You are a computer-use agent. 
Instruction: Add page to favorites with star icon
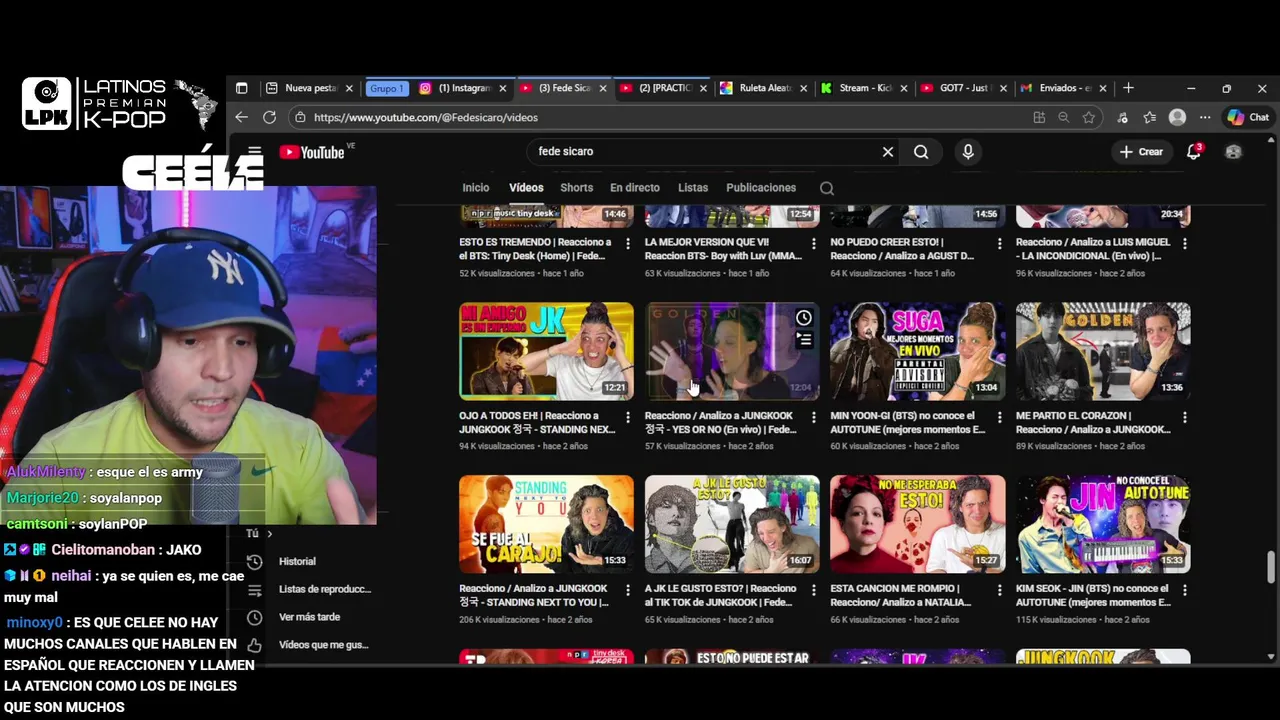[x=1089, y=117]
